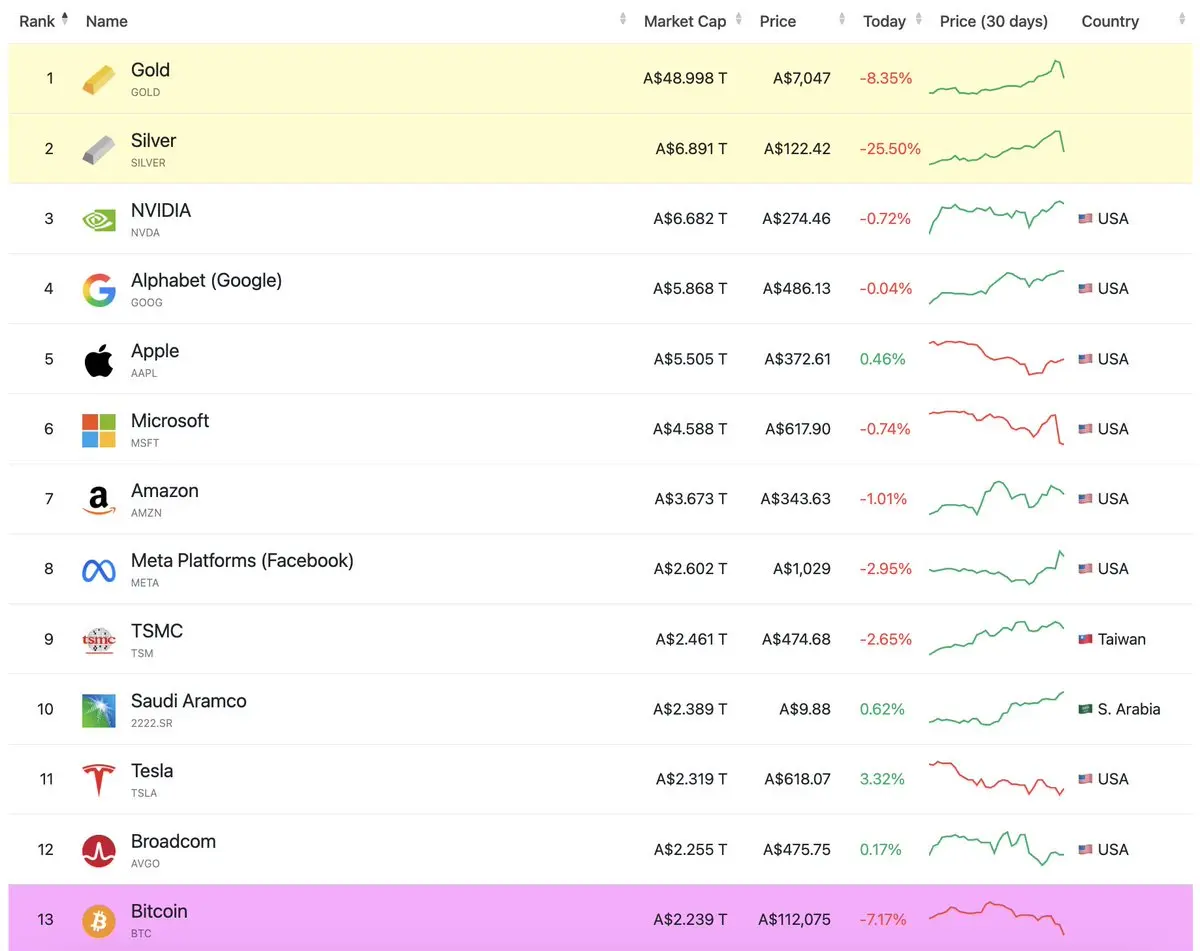Click the Bitcoin logo icon
Image resolution: width=1200 pixels, height=951 pixels.
[98, 920]
